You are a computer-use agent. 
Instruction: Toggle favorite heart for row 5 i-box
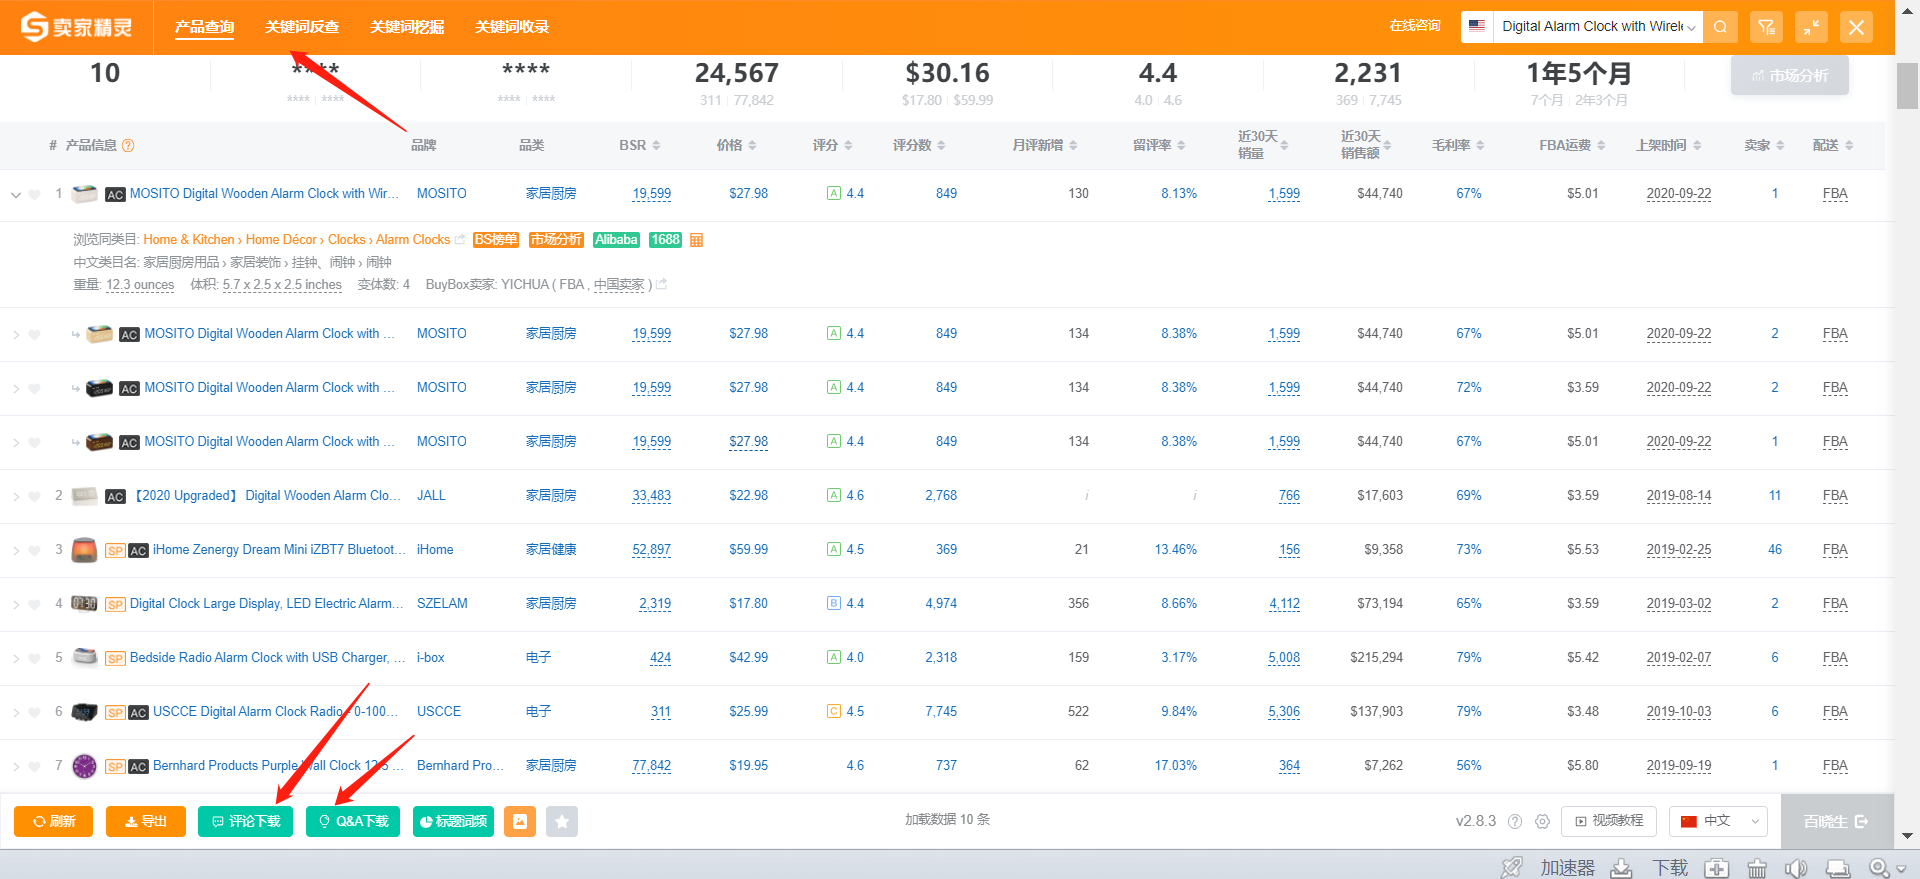pos(34,659)
